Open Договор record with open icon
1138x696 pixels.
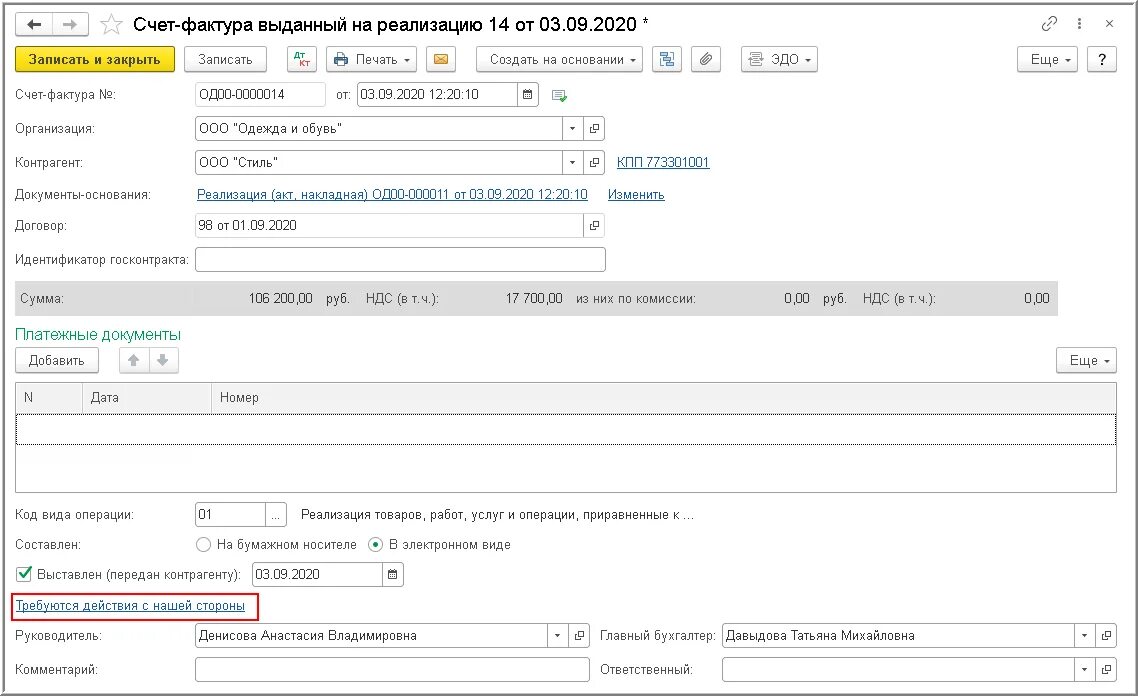coord(594,226)
